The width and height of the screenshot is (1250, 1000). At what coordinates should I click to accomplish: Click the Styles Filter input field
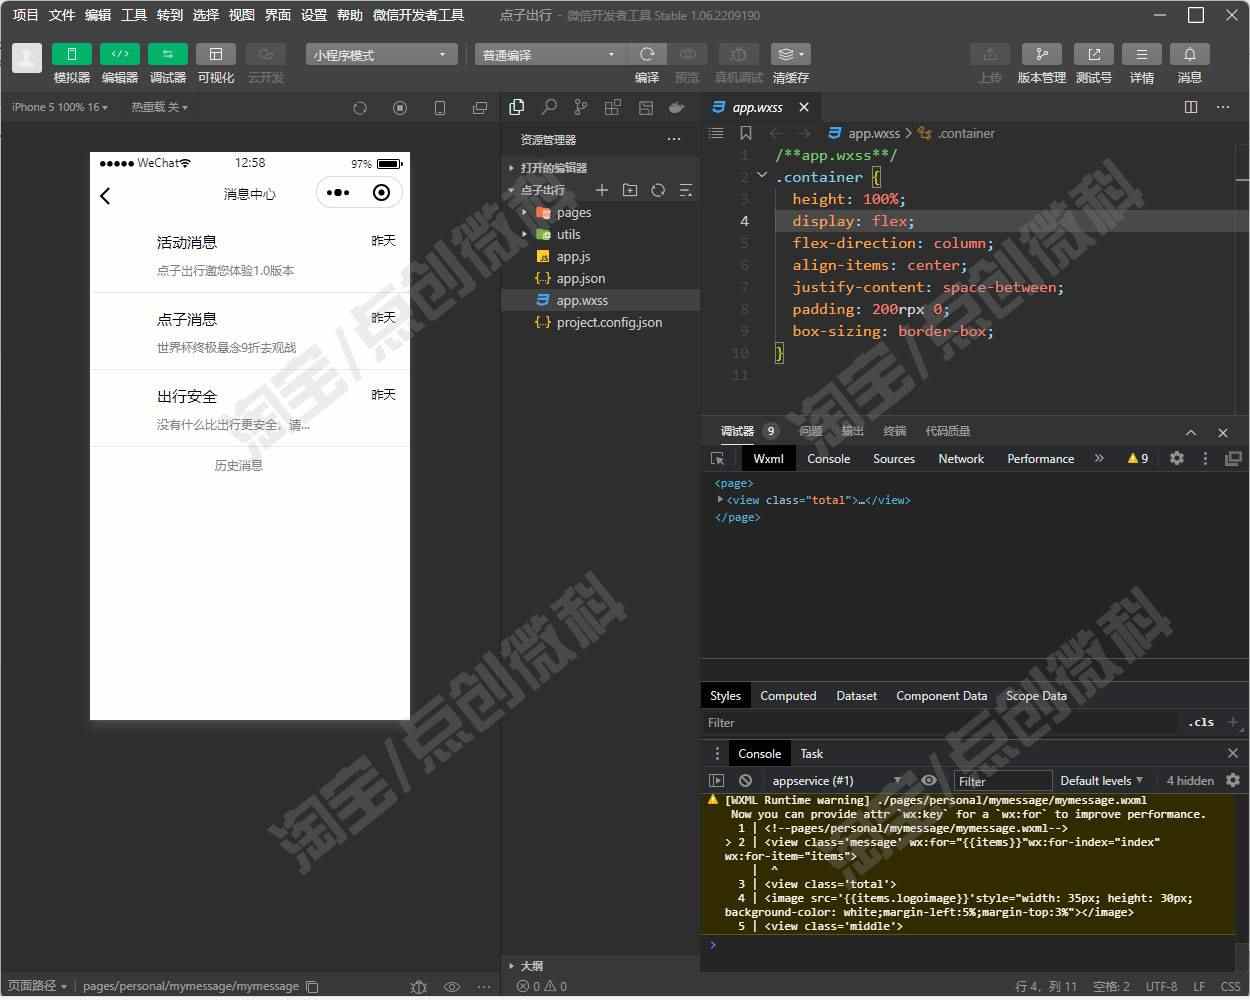click(x=940, y=723)
